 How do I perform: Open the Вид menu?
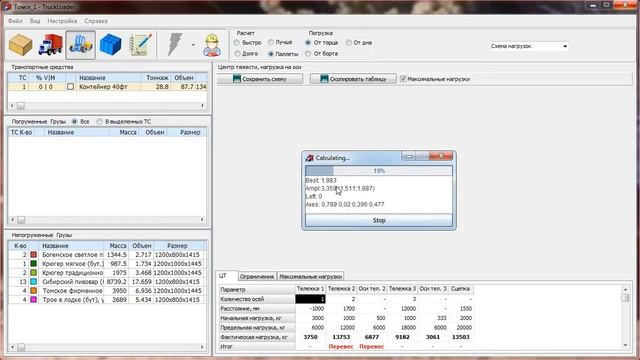tap(35, 21)
